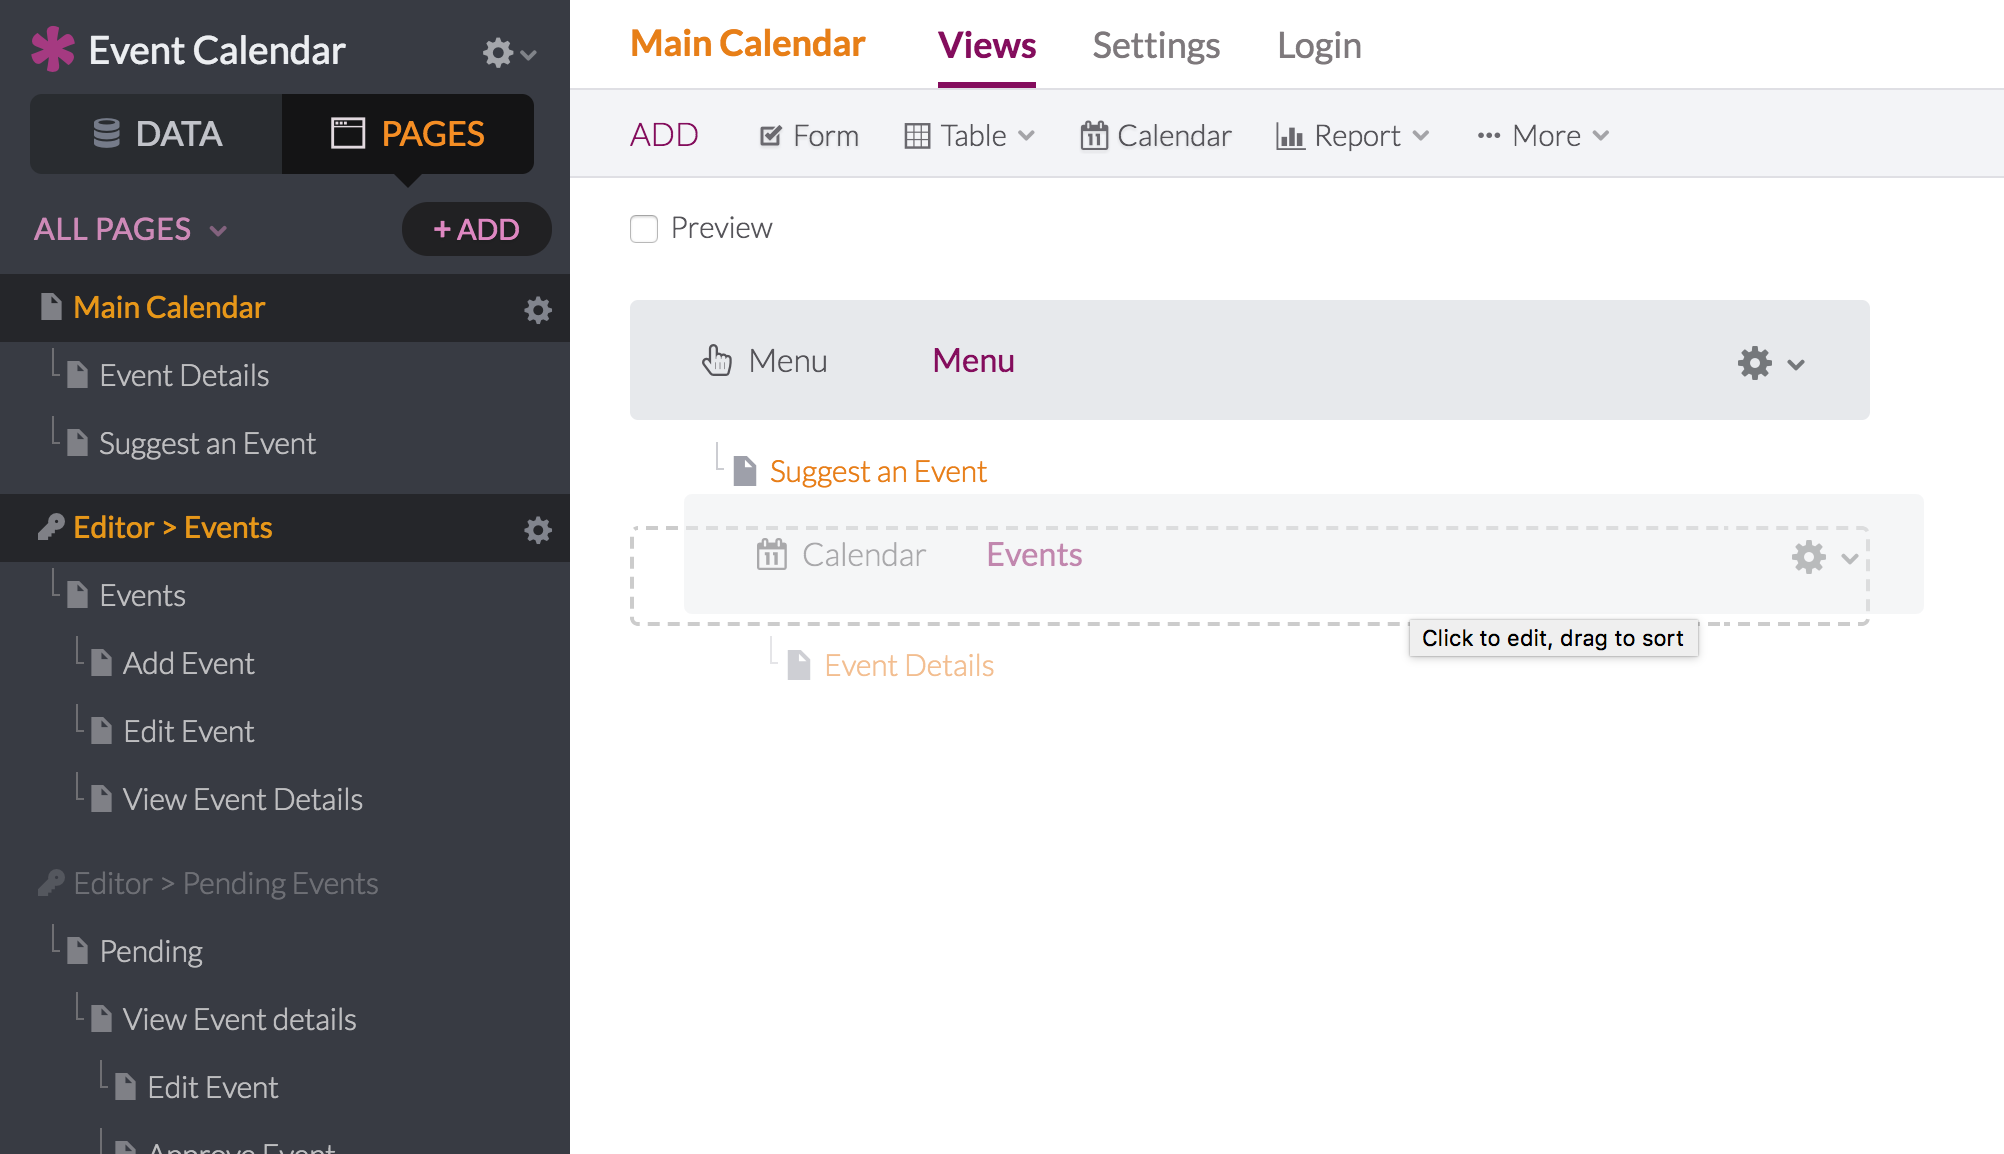Click the page icon beside Event Details link

[799, 665]
